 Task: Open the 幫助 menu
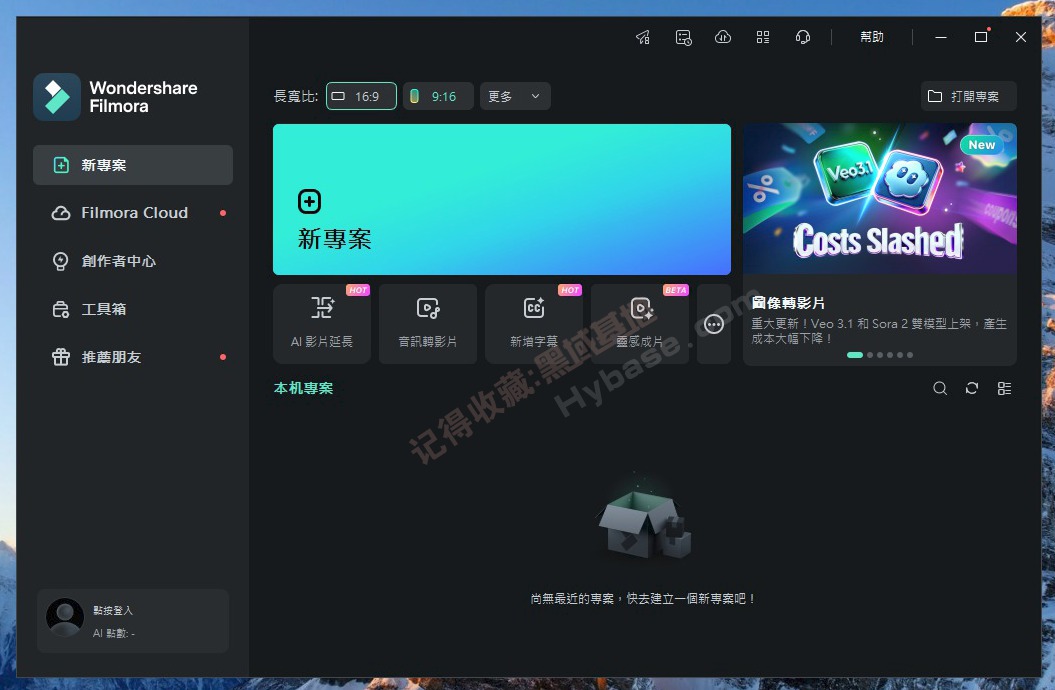(872, 37)
